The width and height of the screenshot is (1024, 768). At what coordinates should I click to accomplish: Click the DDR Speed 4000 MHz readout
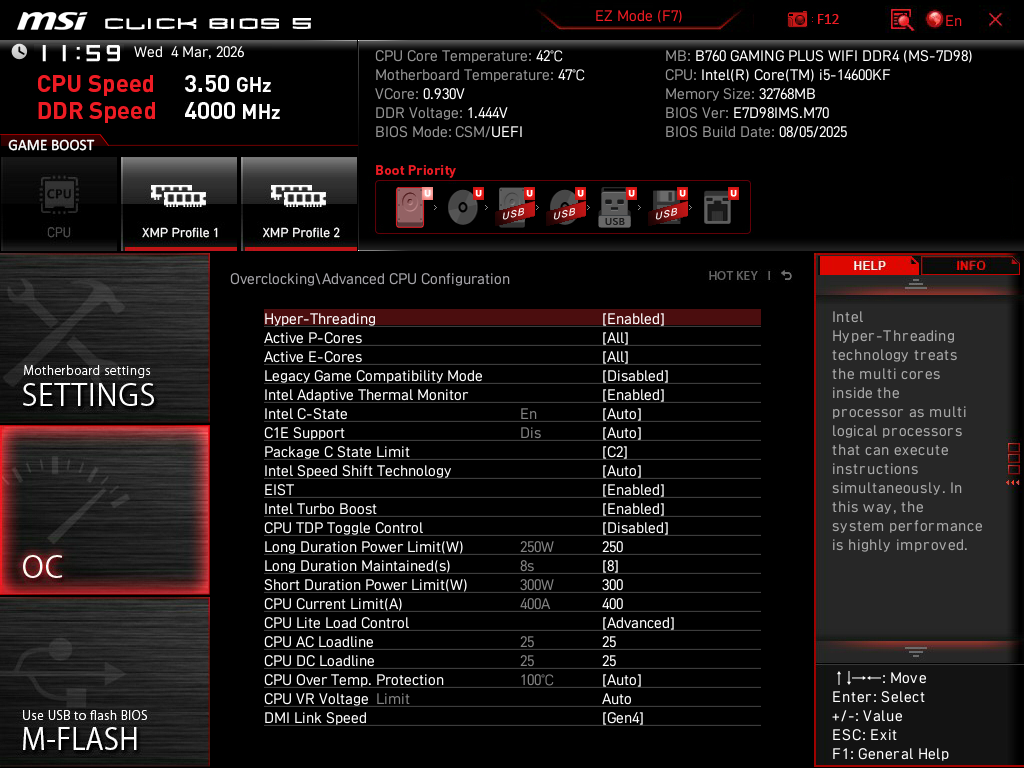159,110
